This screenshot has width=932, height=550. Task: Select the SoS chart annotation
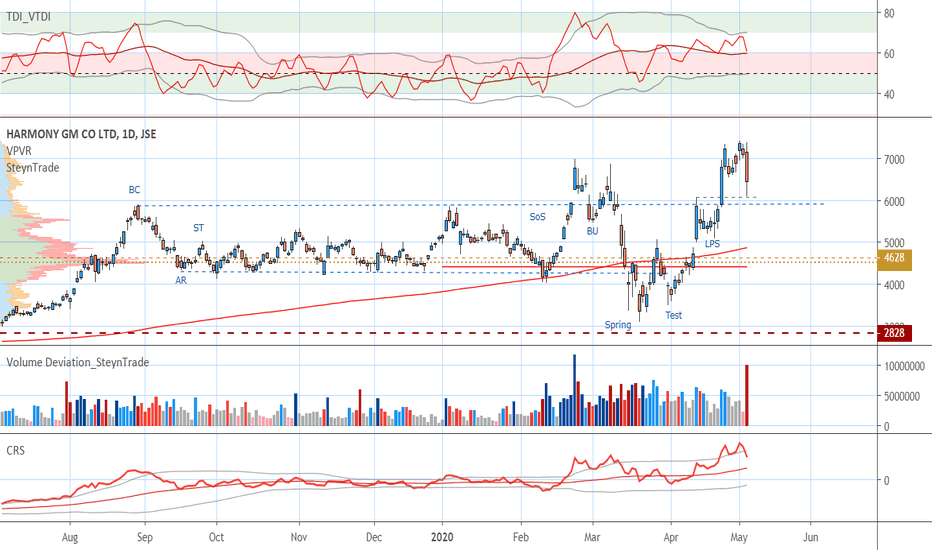click(x=537, y=217)
